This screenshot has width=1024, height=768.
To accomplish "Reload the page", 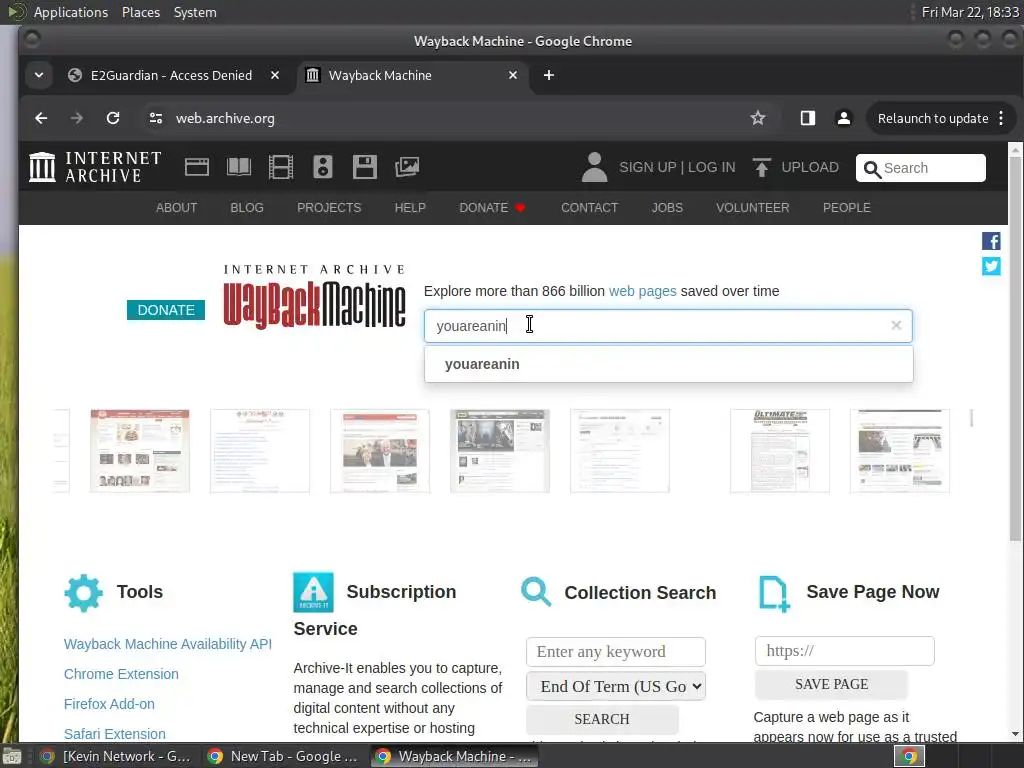I will [113, 118].
